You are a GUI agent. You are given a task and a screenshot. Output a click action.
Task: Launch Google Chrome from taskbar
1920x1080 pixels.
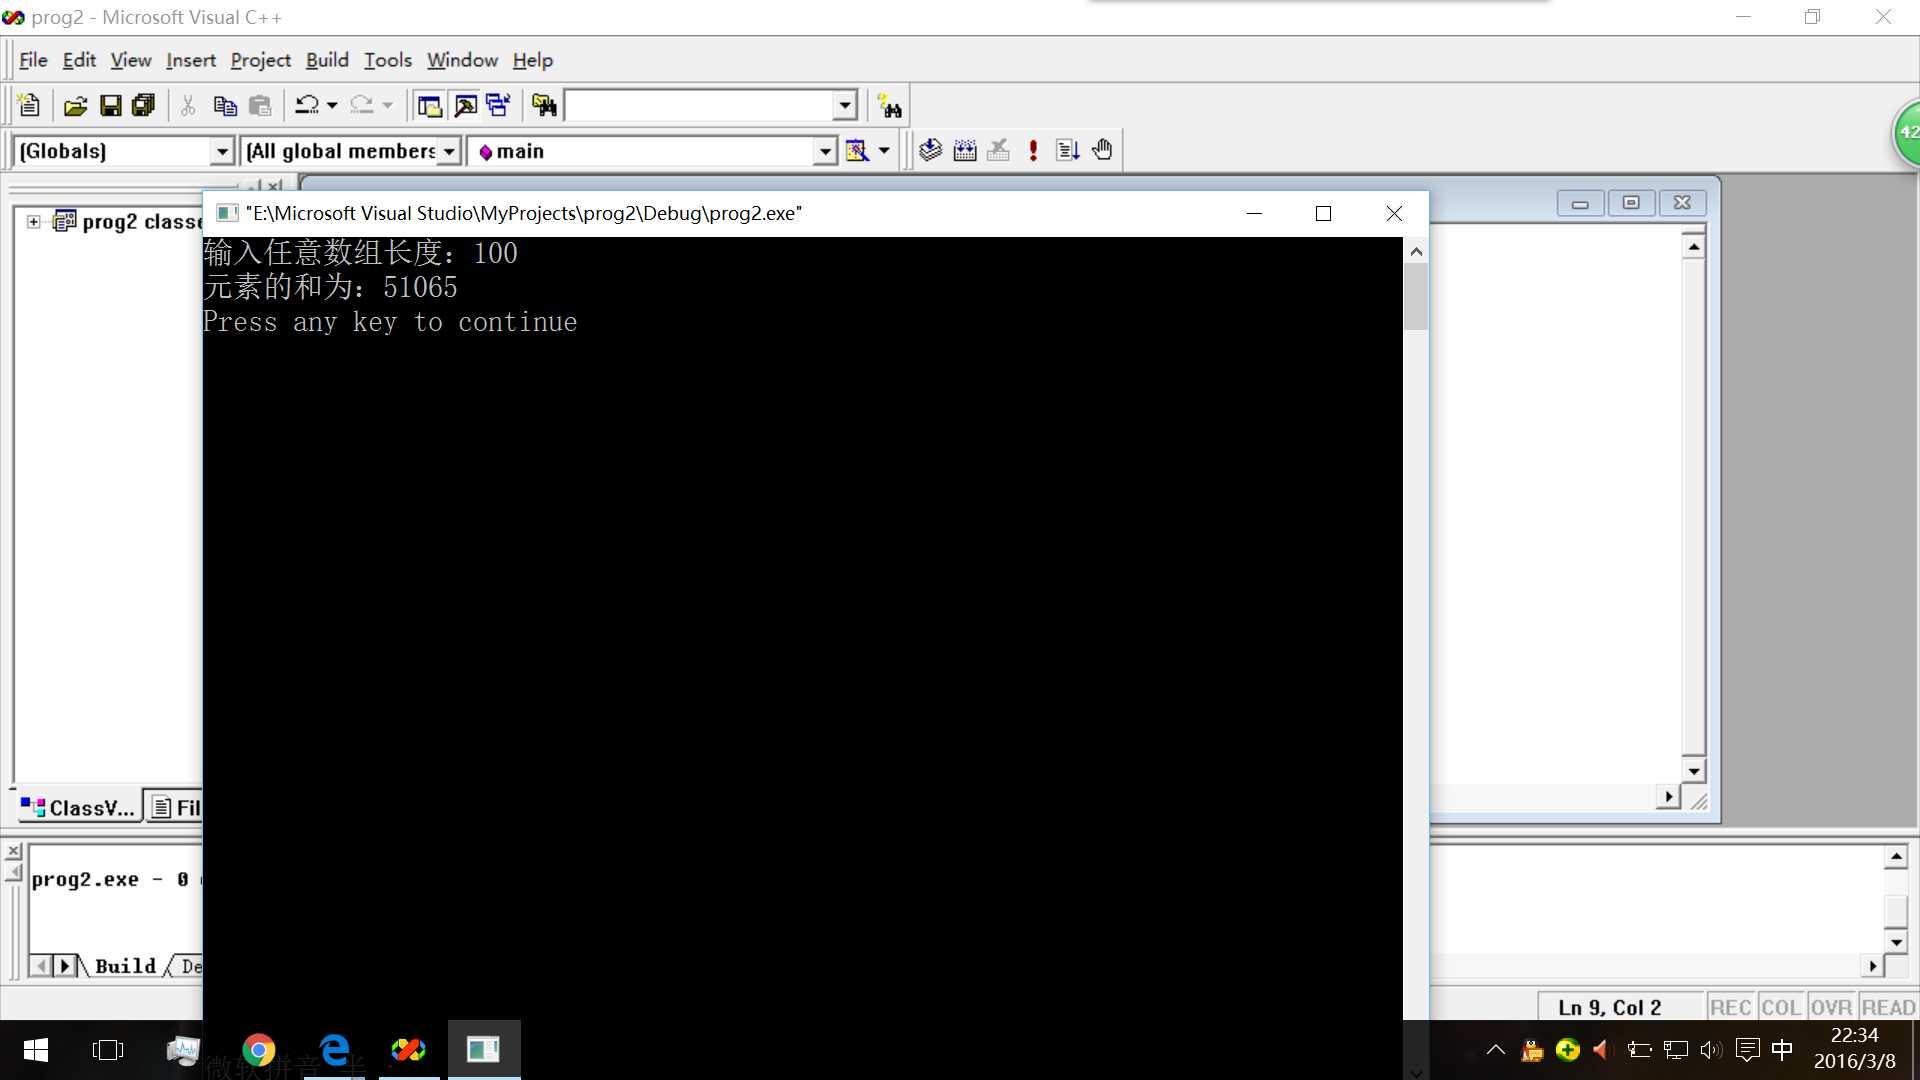pos(258,1050)
